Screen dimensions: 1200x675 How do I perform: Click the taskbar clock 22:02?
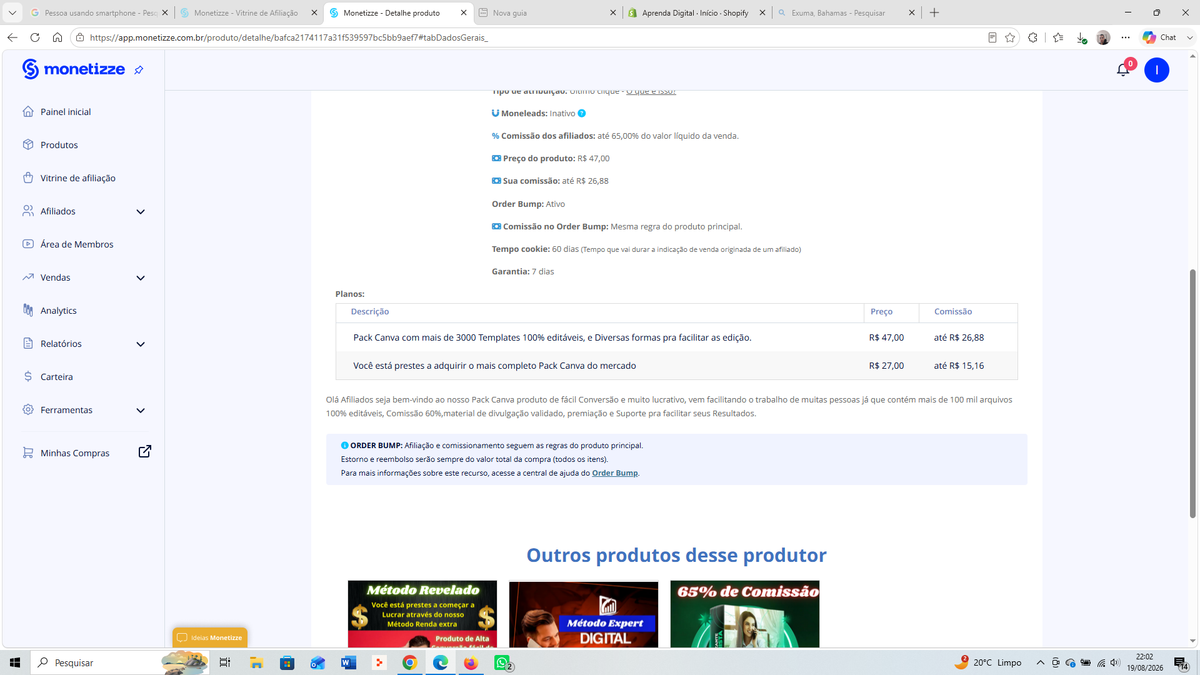coord(1145,662)
